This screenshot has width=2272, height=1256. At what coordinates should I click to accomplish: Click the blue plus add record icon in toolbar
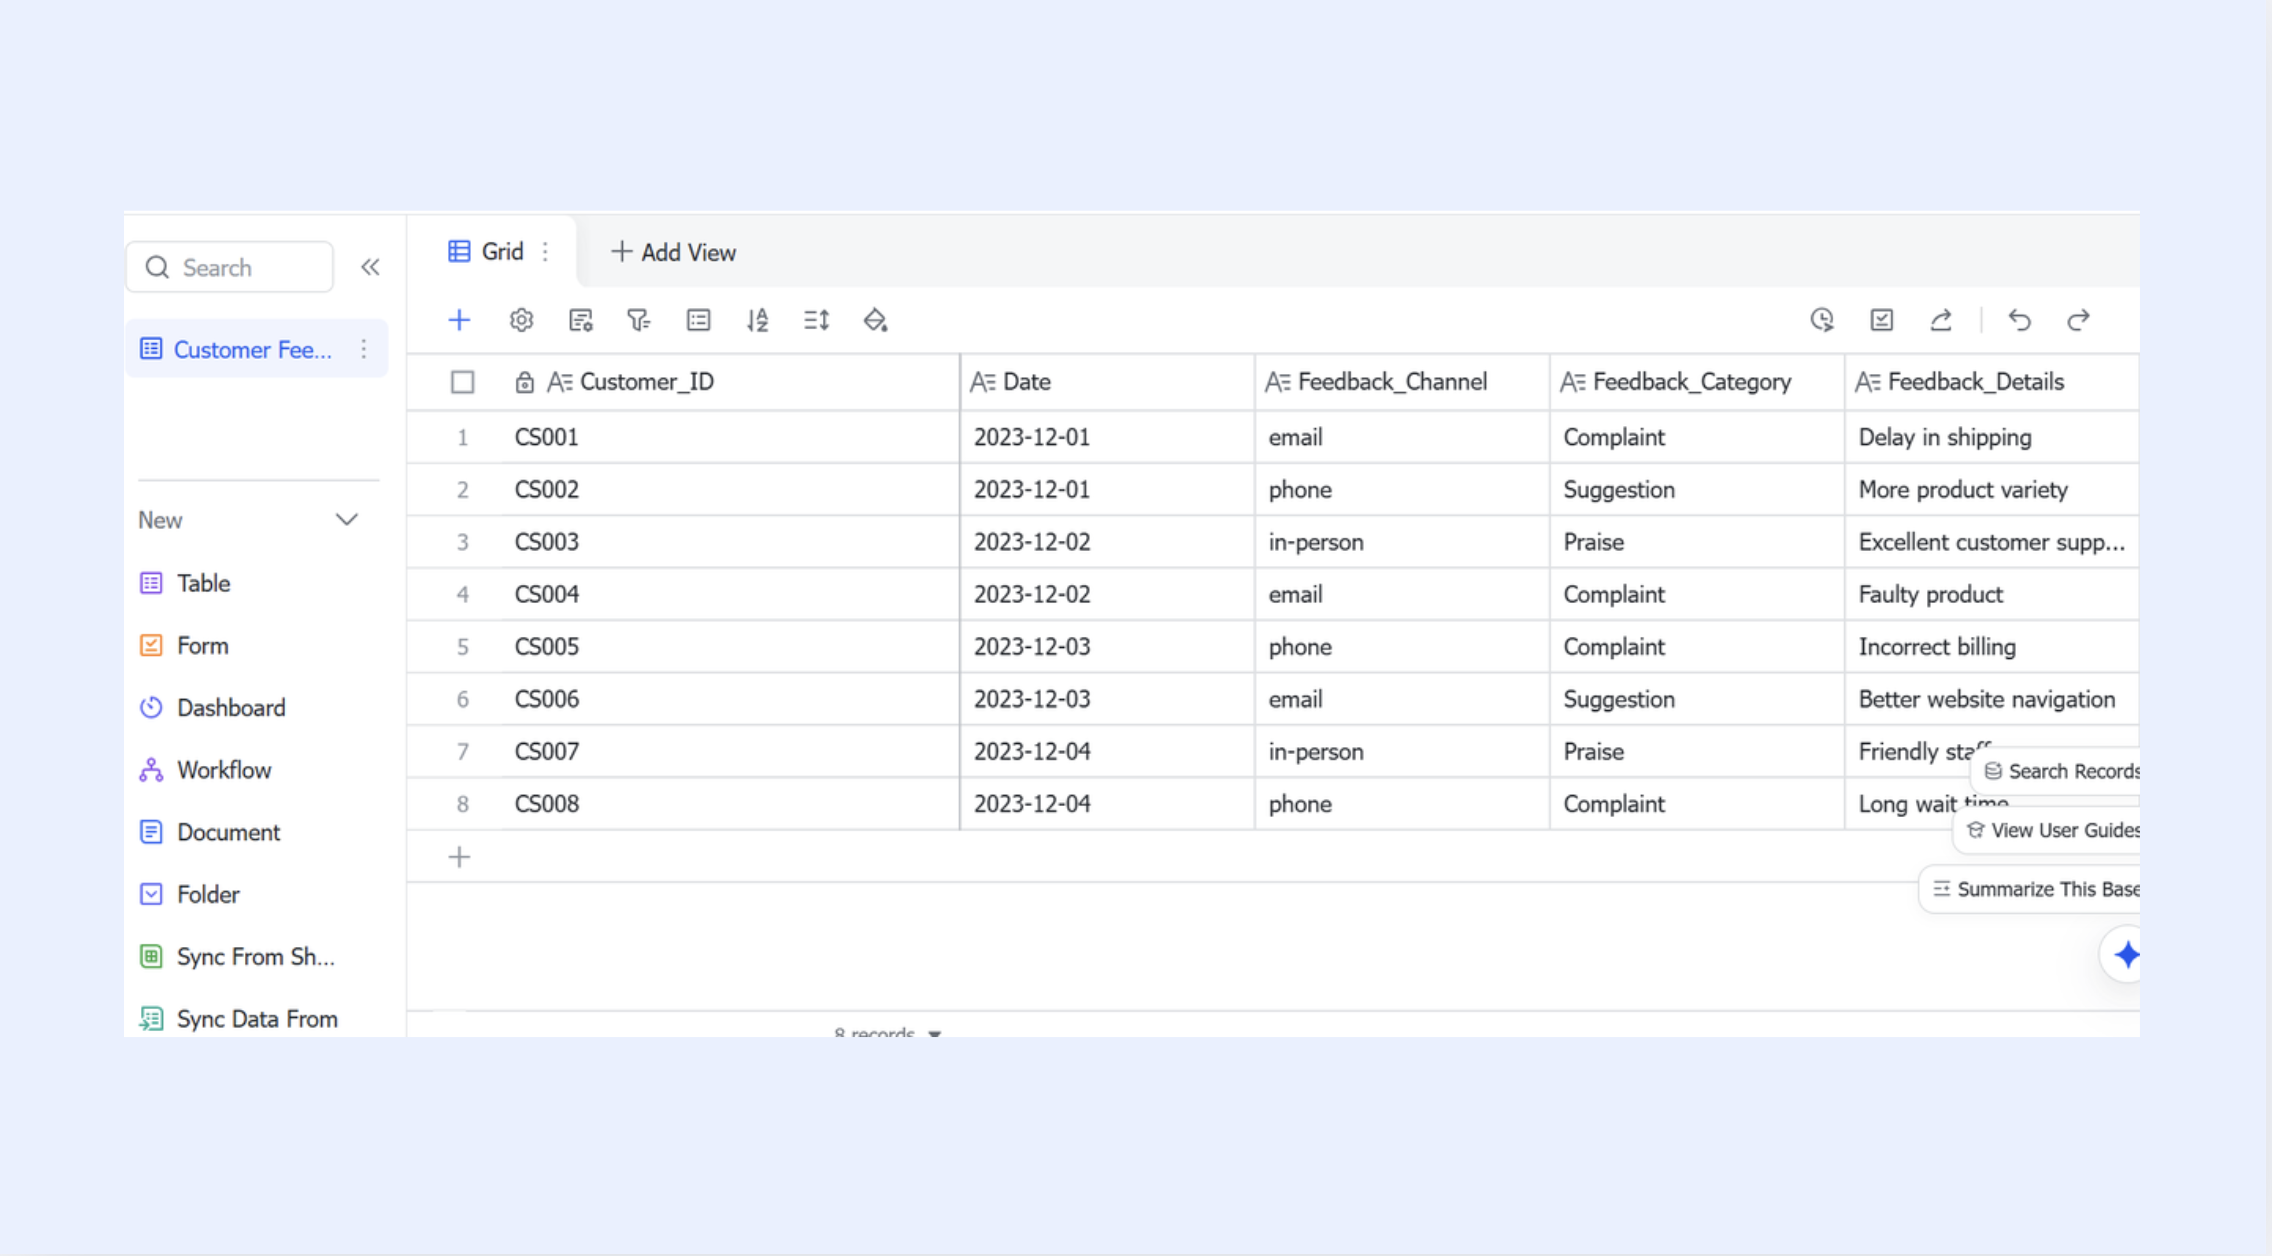tap(459, 320)
